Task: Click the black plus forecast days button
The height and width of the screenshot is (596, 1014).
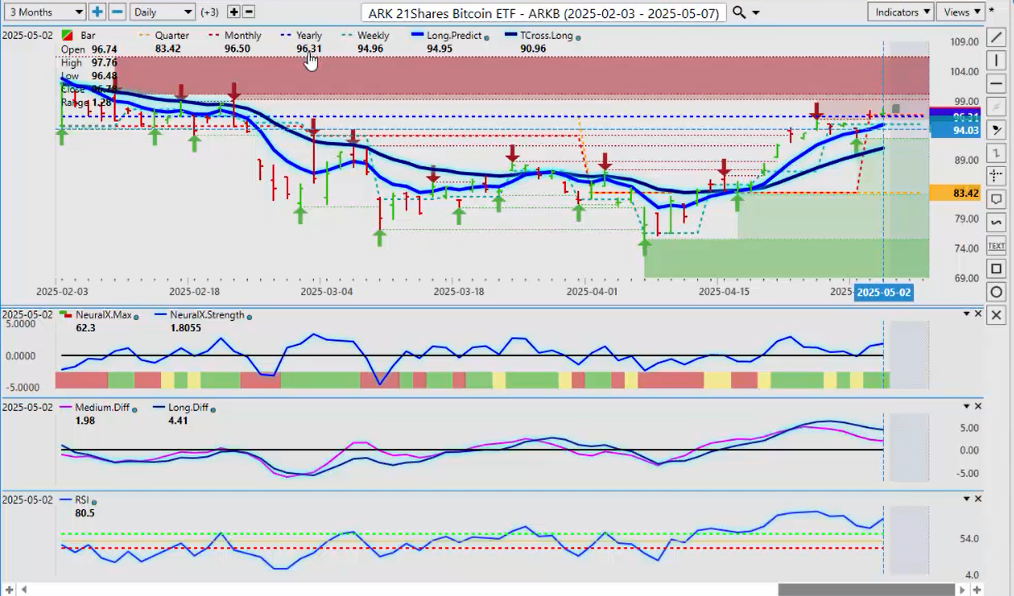Action: (233, 12)
